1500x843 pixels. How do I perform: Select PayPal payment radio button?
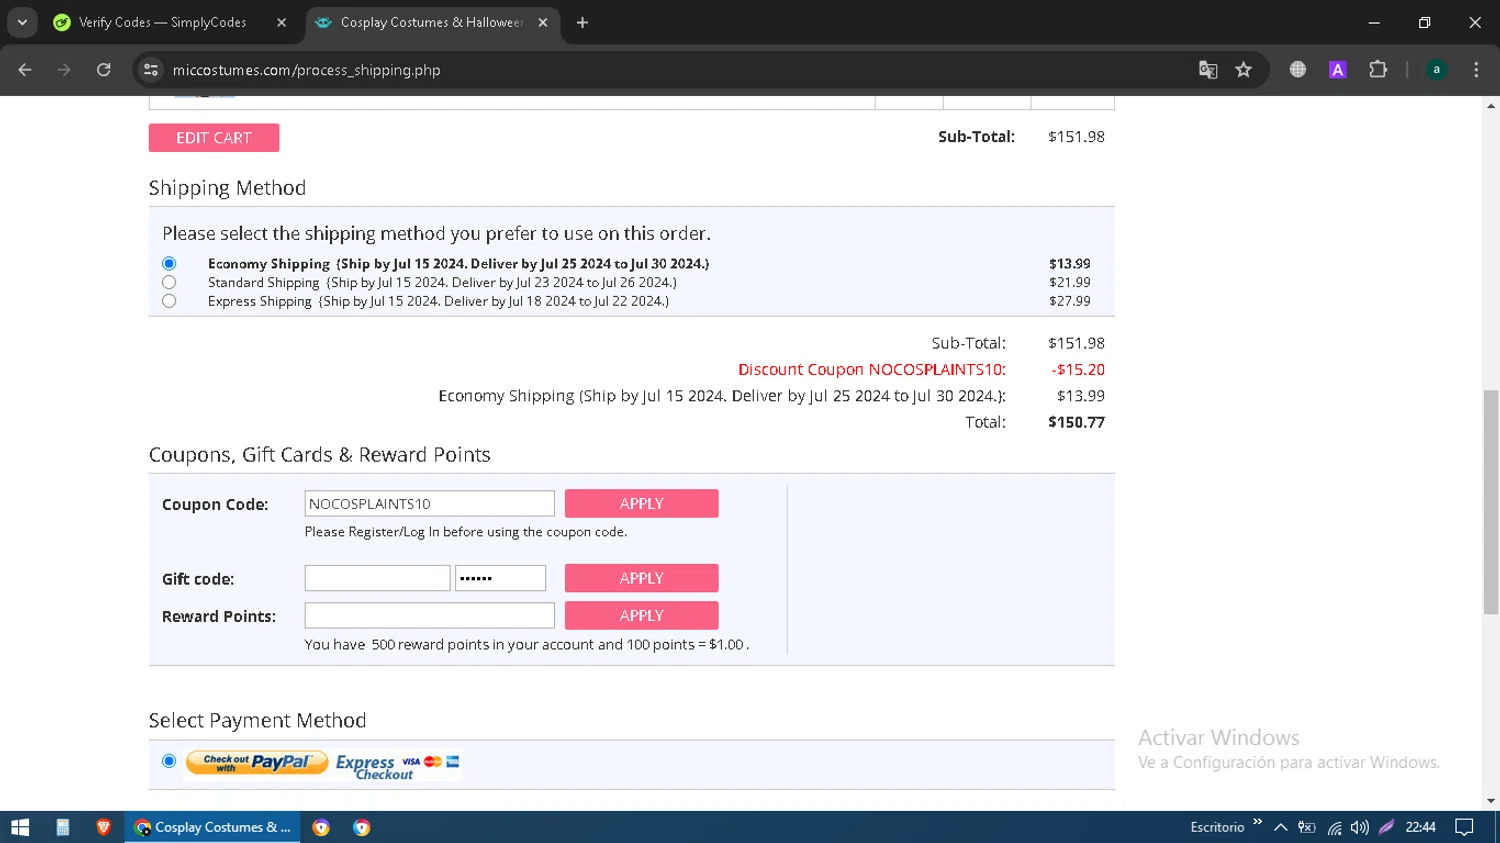coord(169,761)
